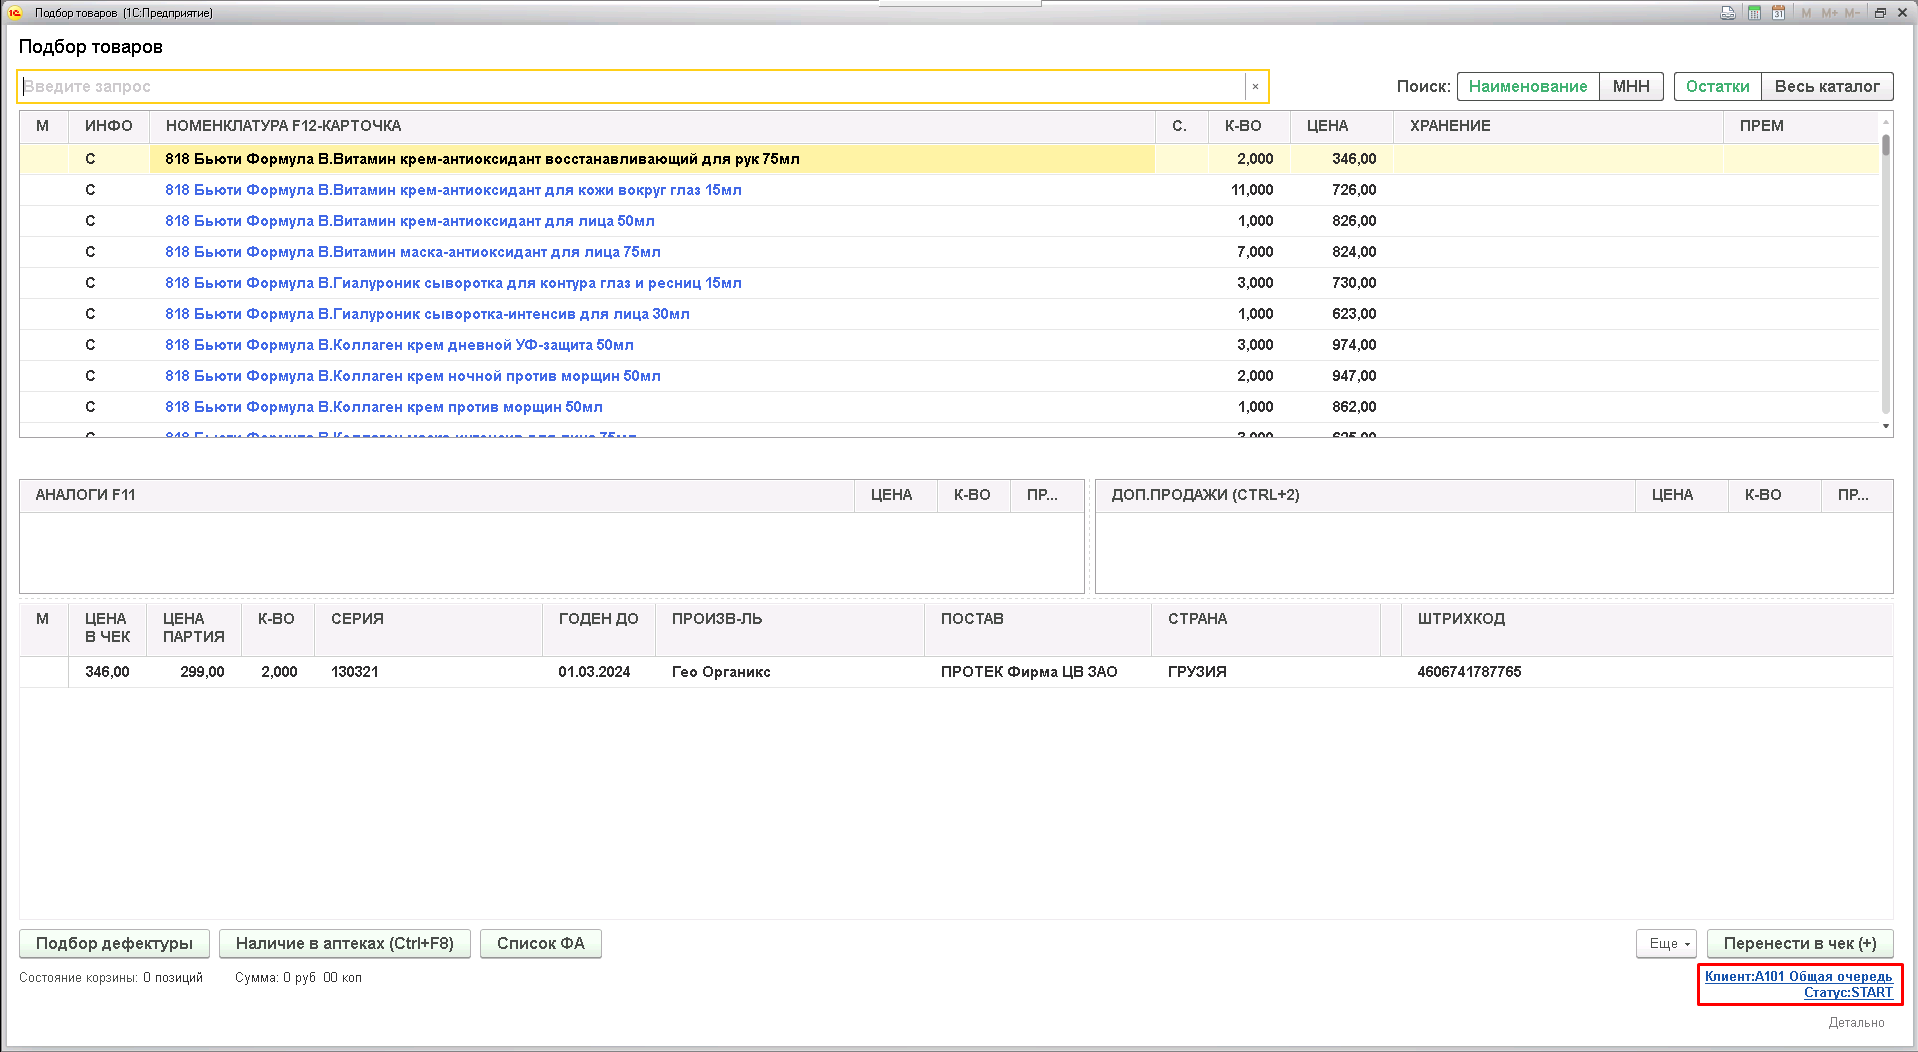Click scroll-down arrow of product list
The height and width of the screenshot is (1052, 1918).
1886,427
